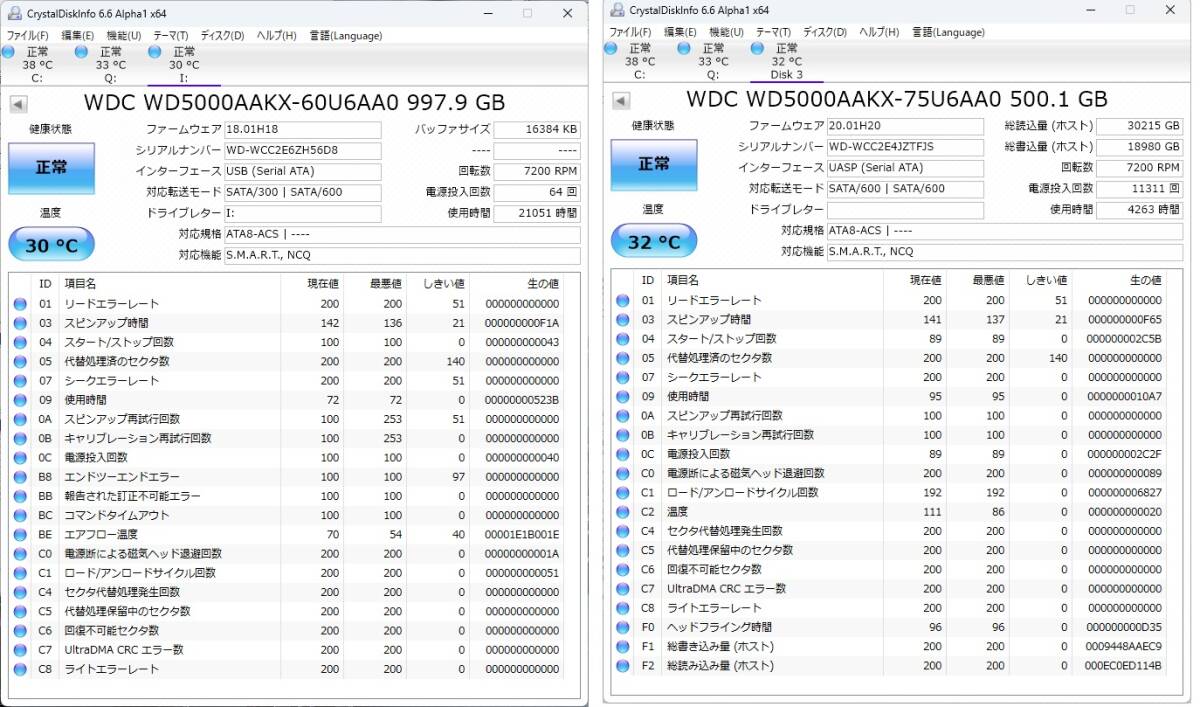The image size is (1200, 707).
Task: Select drive C: in the left window disk bar
Action: (x=37, y=64)
